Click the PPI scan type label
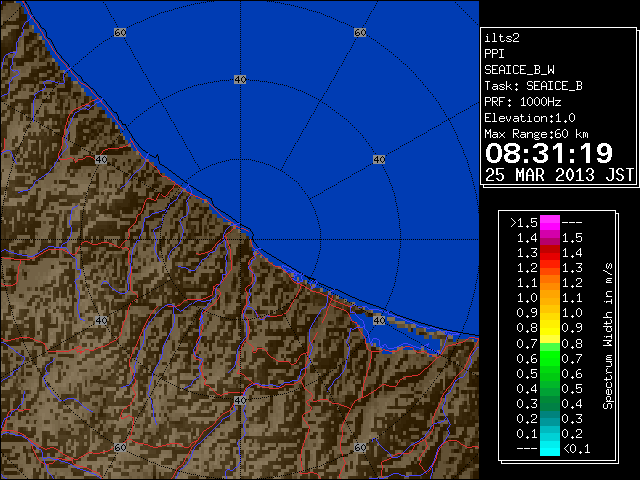The image size is (640, 480). [x=494, y=54]
